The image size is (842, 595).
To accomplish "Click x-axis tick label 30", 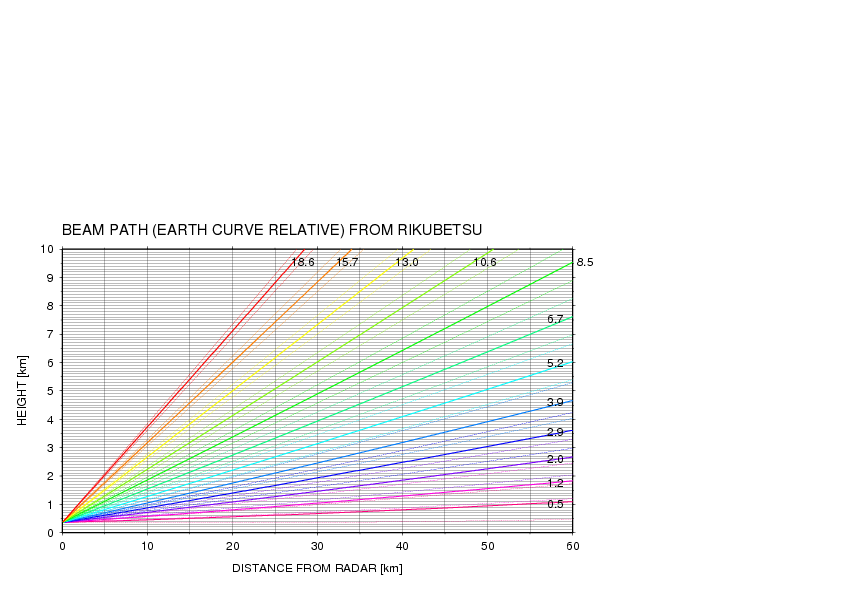I will point(317,546).
